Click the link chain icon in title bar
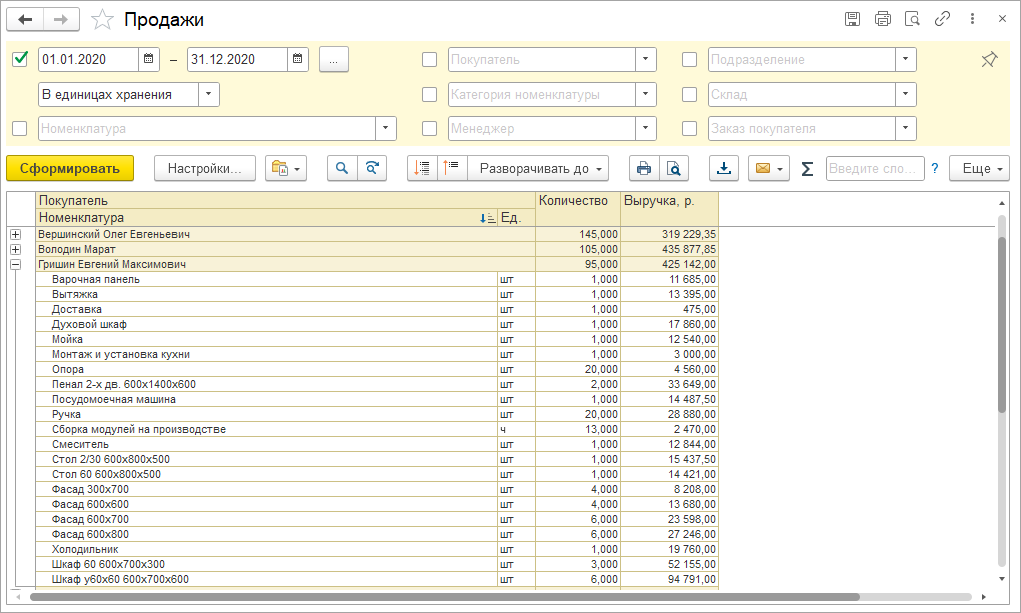 (x=942, y=19)
